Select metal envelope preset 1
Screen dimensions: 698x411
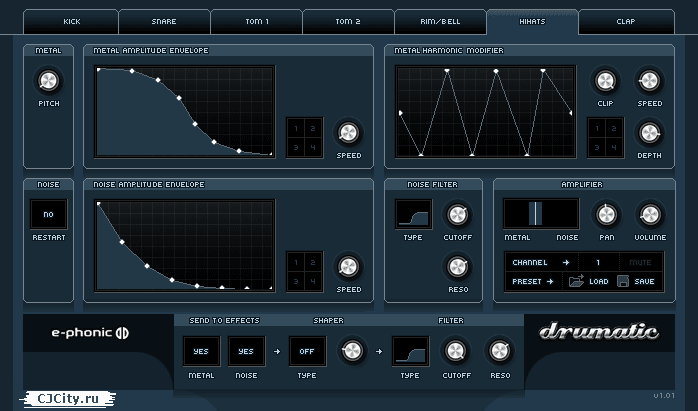pos(296,129)
